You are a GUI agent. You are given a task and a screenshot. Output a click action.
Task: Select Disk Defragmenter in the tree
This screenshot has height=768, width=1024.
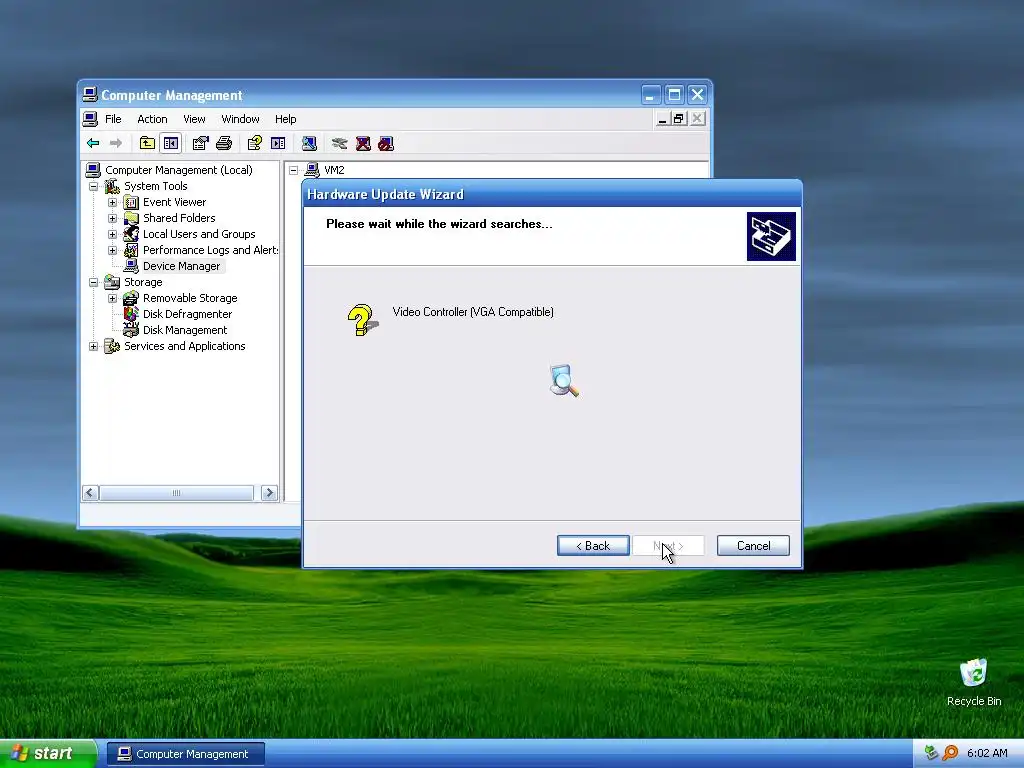coord(187,314)
